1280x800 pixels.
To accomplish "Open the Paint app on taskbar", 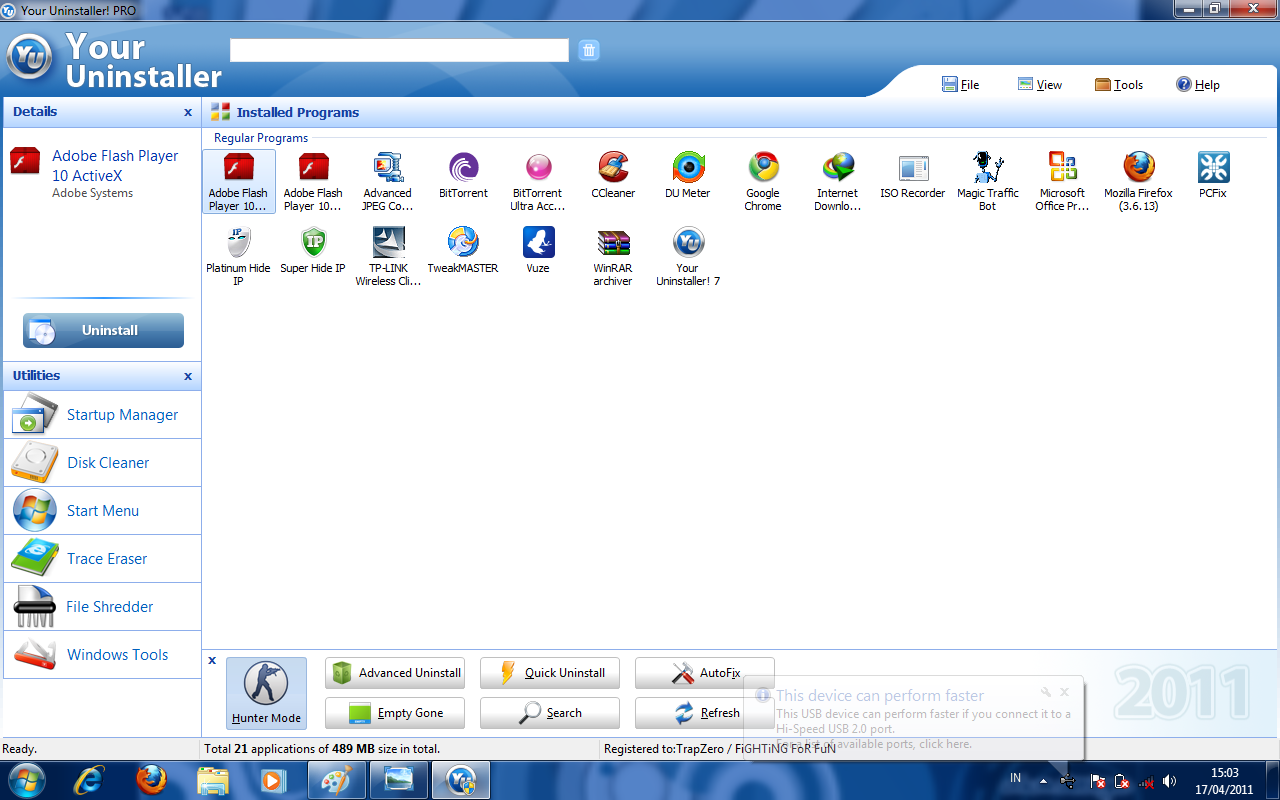I will [x=337, y=779].
